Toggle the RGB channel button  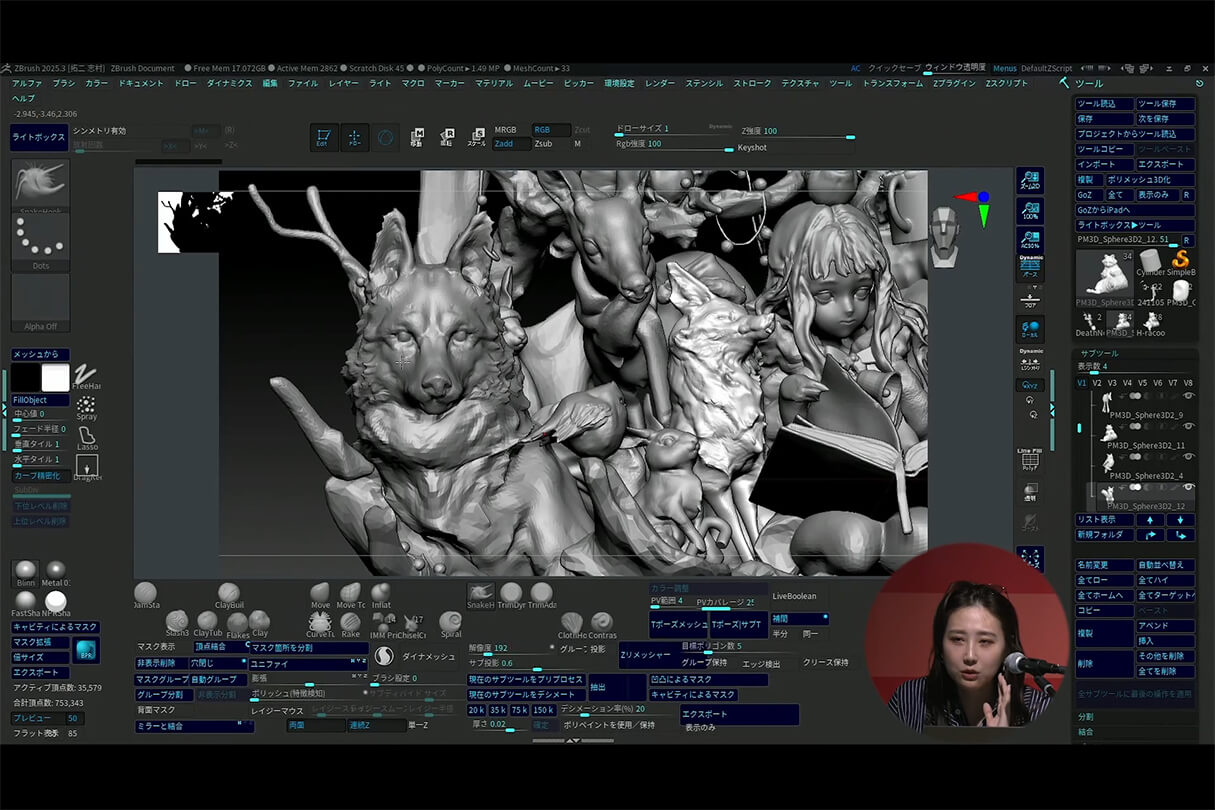pos(544,130)
